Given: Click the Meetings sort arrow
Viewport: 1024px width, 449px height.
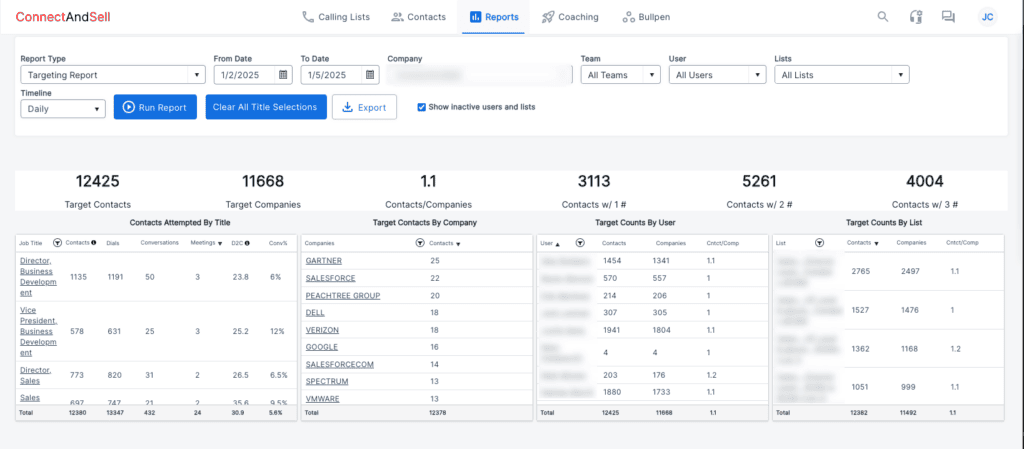Looking at the screenshot, I should click(219, 243).
